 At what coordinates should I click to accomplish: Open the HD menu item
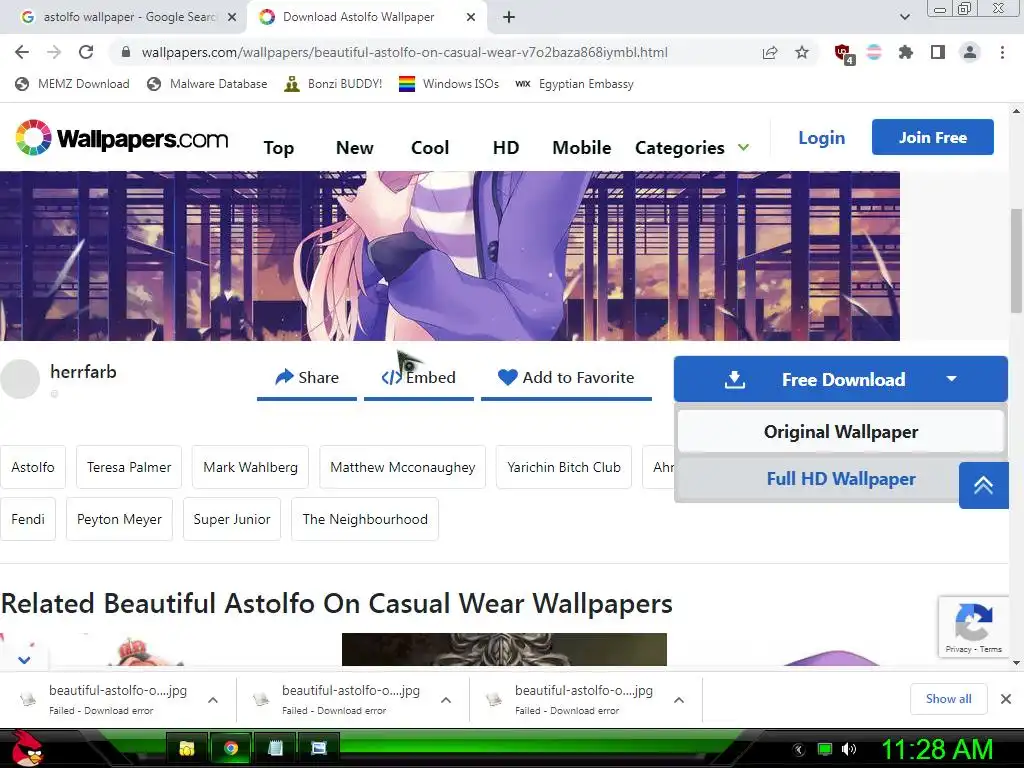pyautogui.click(x=506, y=148)
